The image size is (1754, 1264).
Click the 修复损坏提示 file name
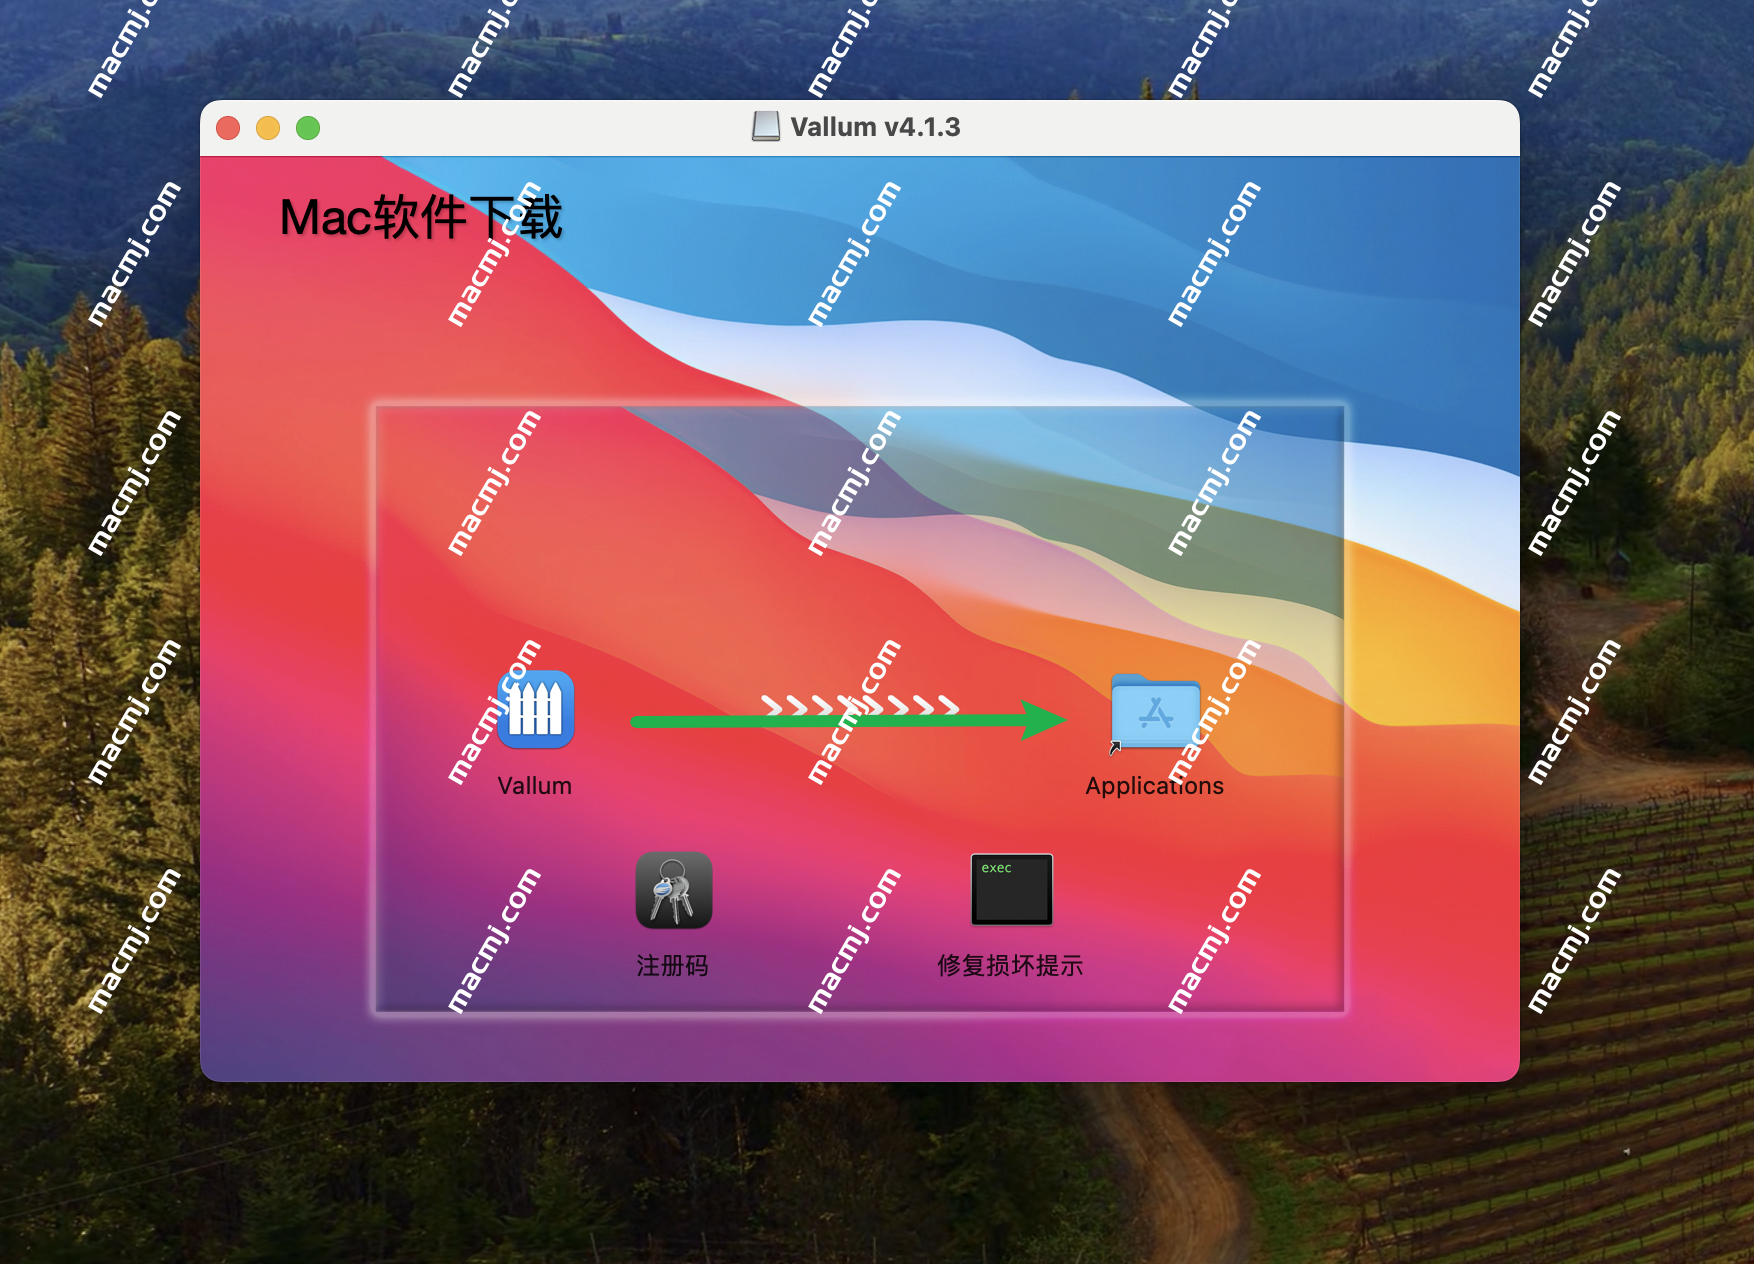pyautogui.click(x=1010, y=965)
